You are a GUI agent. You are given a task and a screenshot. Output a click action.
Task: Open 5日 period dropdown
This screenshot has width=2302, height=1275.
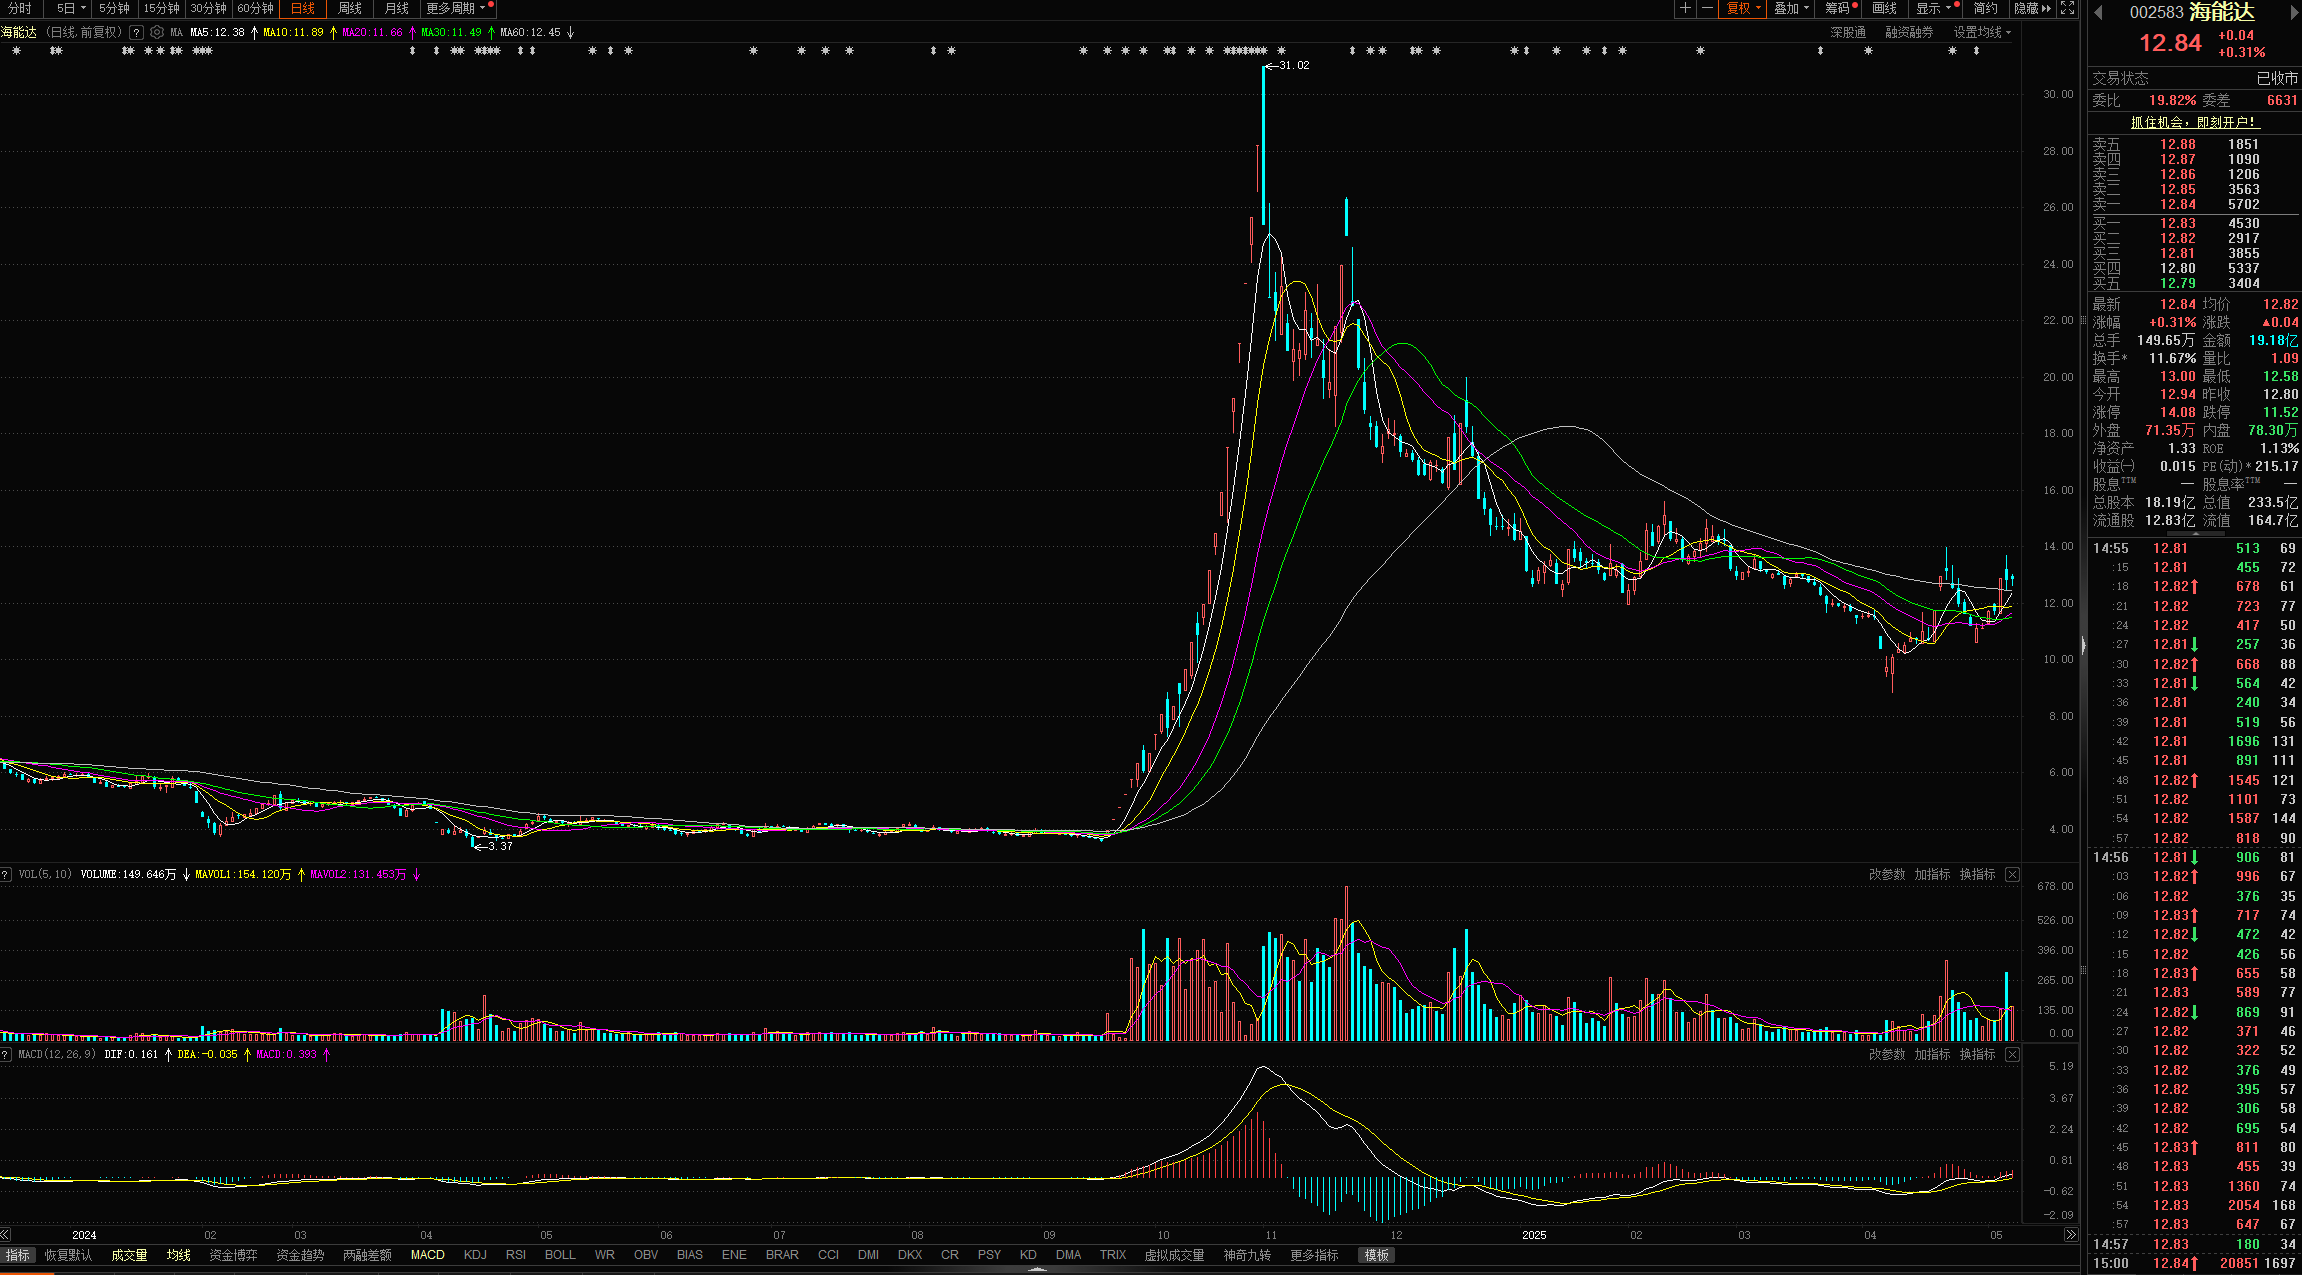(70, 8)
